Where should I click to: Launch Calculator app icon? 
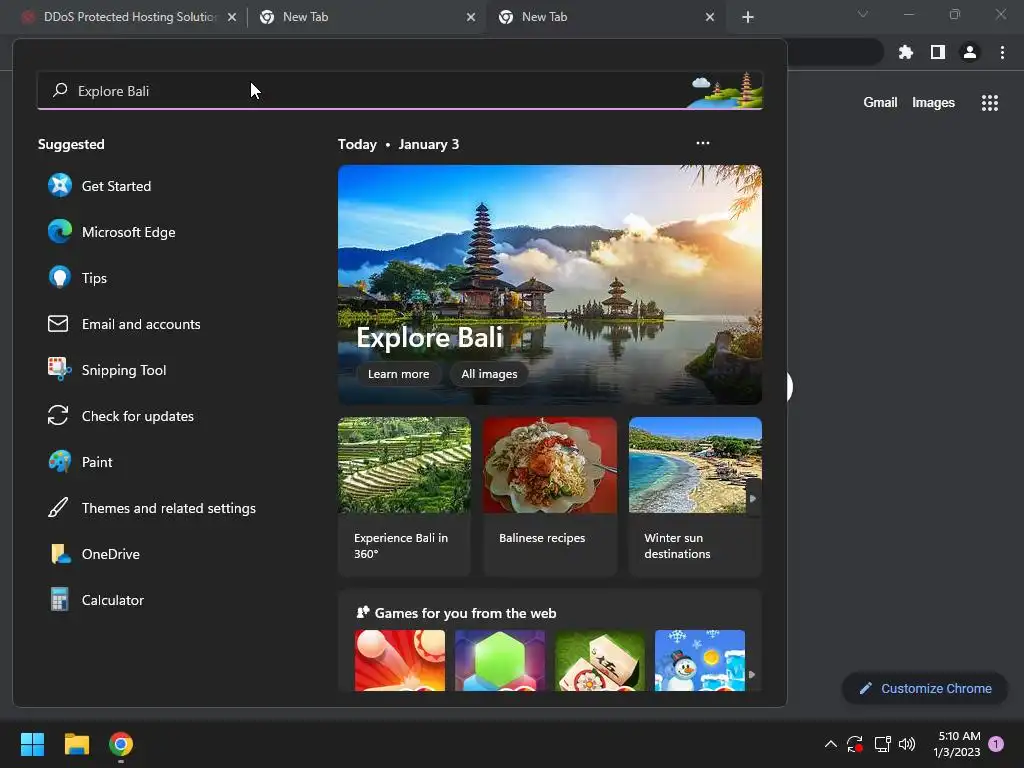pyautogui.click(x=59, y=600)
